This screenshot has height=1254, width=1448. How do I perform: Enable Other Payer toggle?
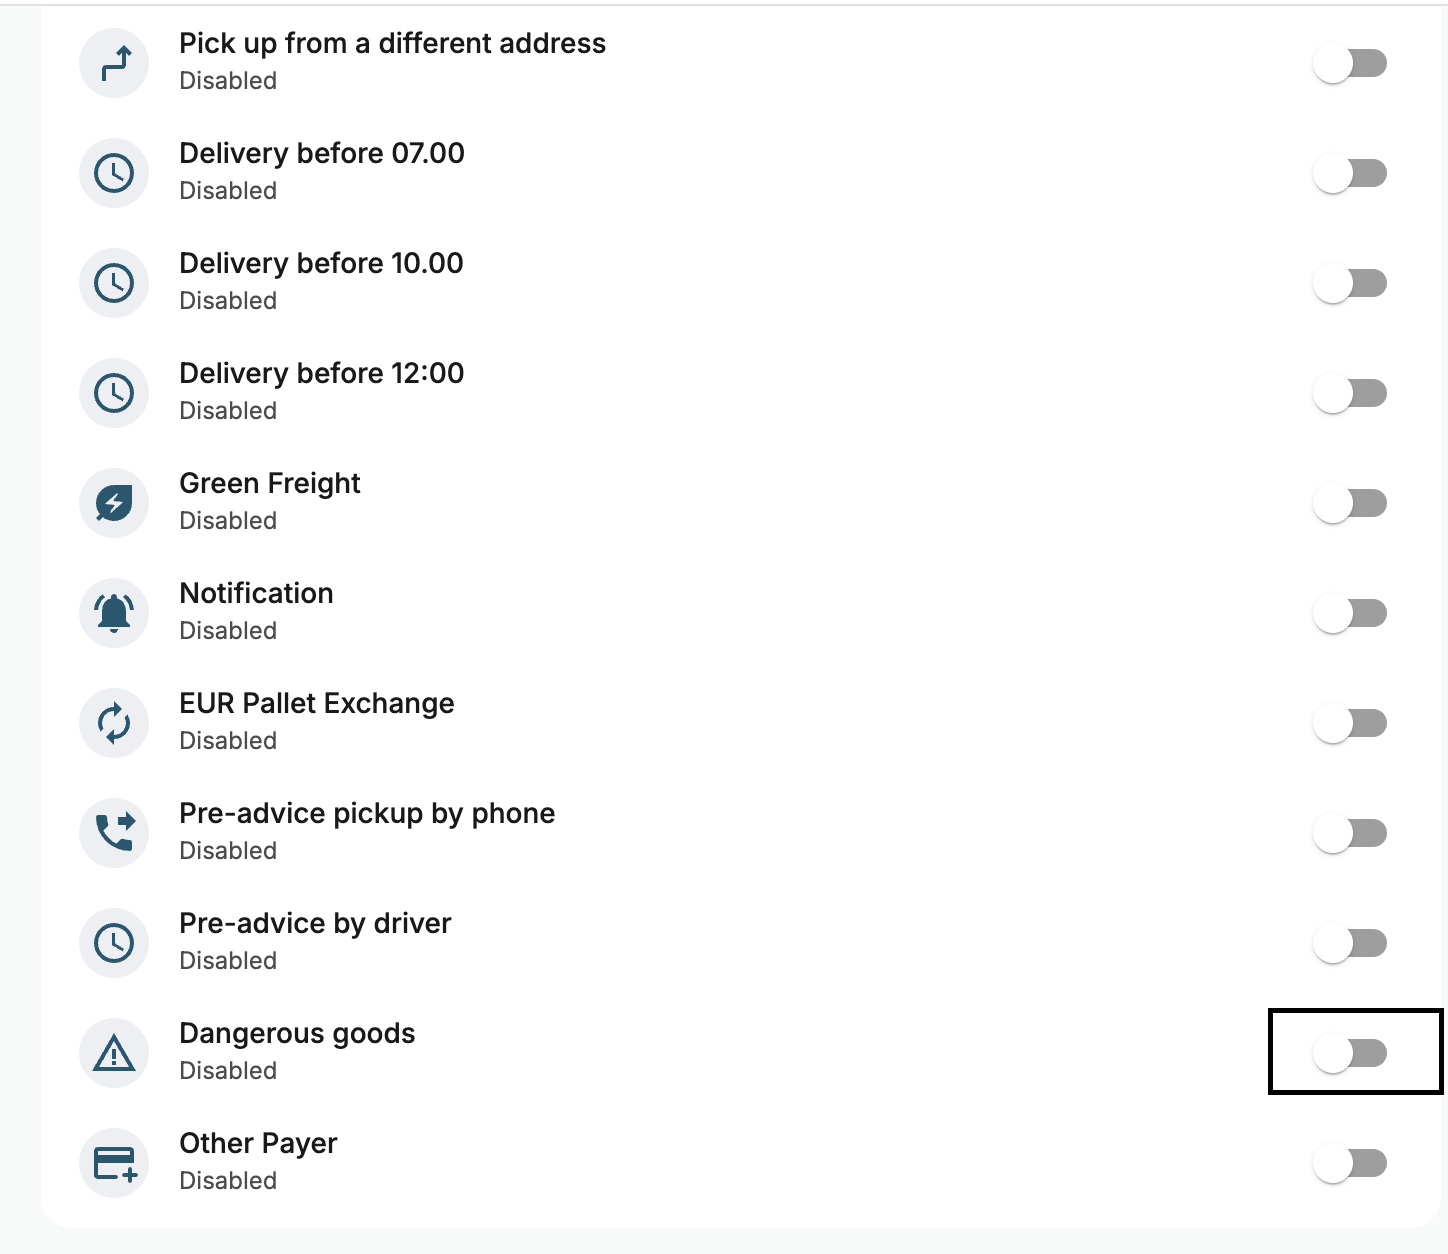click(x=1350, y=1163)
